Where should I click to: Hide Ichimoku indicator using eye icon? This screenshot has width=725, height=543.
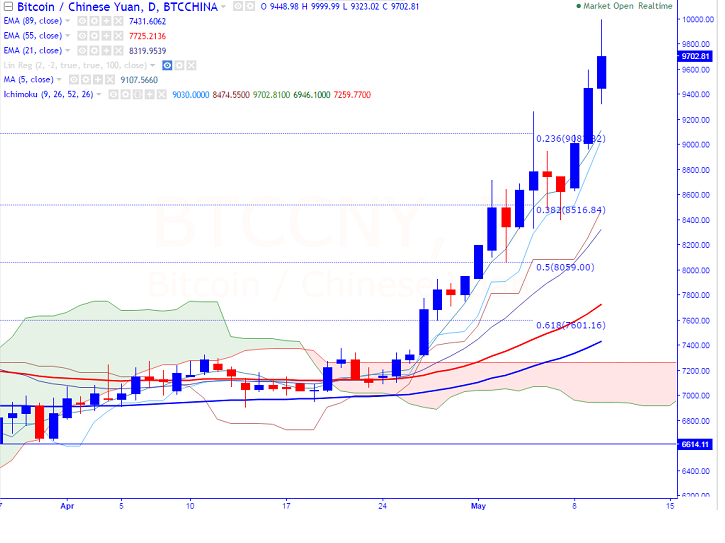tap(113, 95)
